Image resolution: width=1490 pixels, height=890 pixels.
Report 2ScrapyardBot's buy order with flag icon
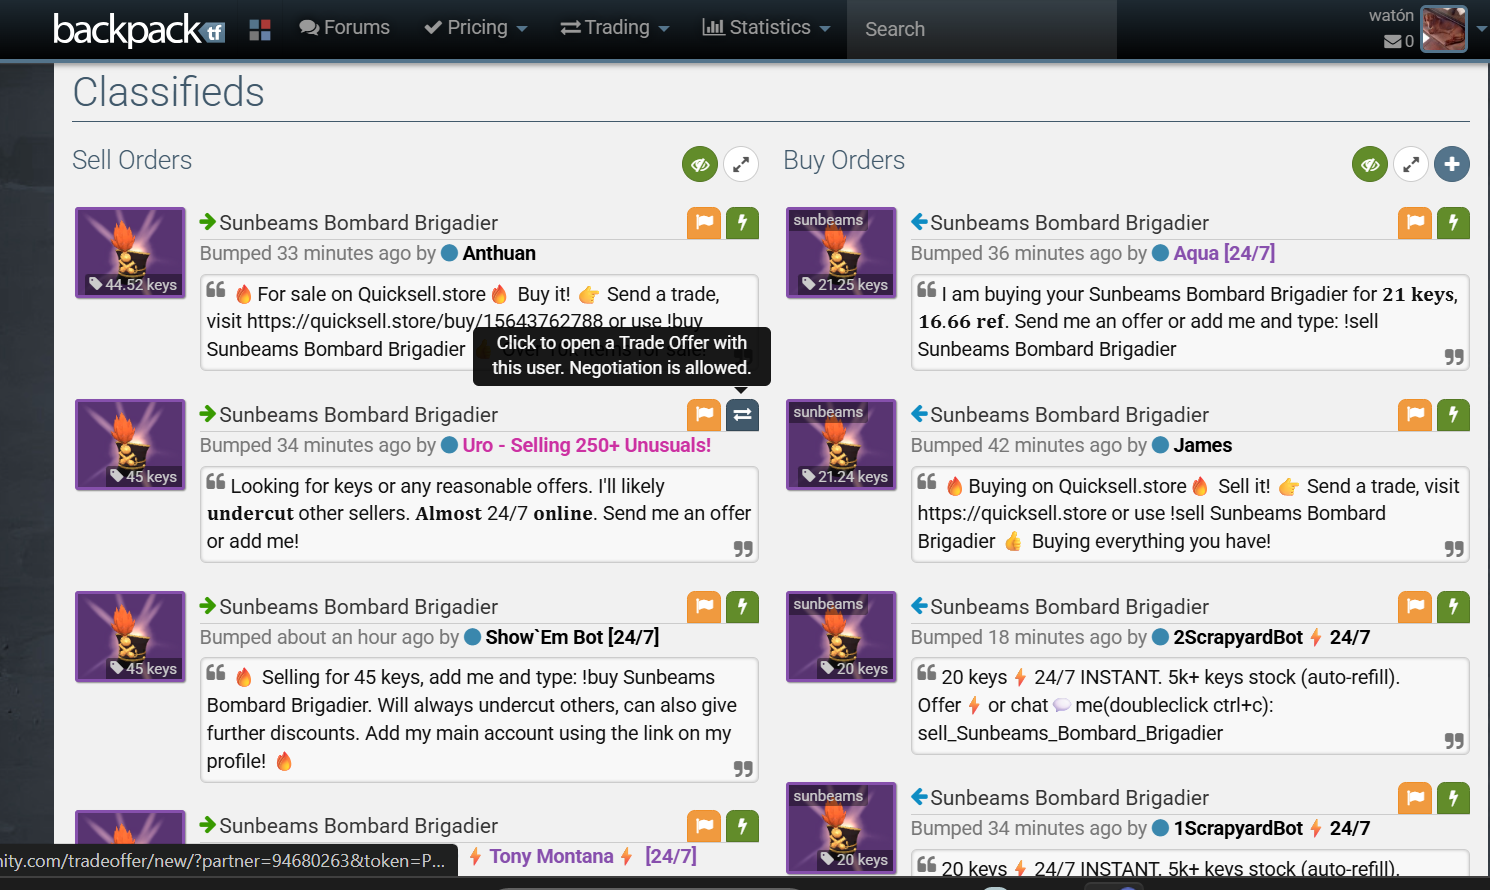[x=1415, y=606]
